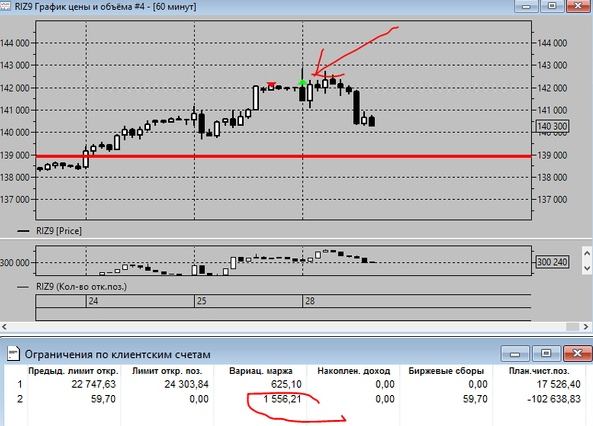Click the document icon of the client accounts limits table
593x426 pixels.
click(x=13, y=353)
